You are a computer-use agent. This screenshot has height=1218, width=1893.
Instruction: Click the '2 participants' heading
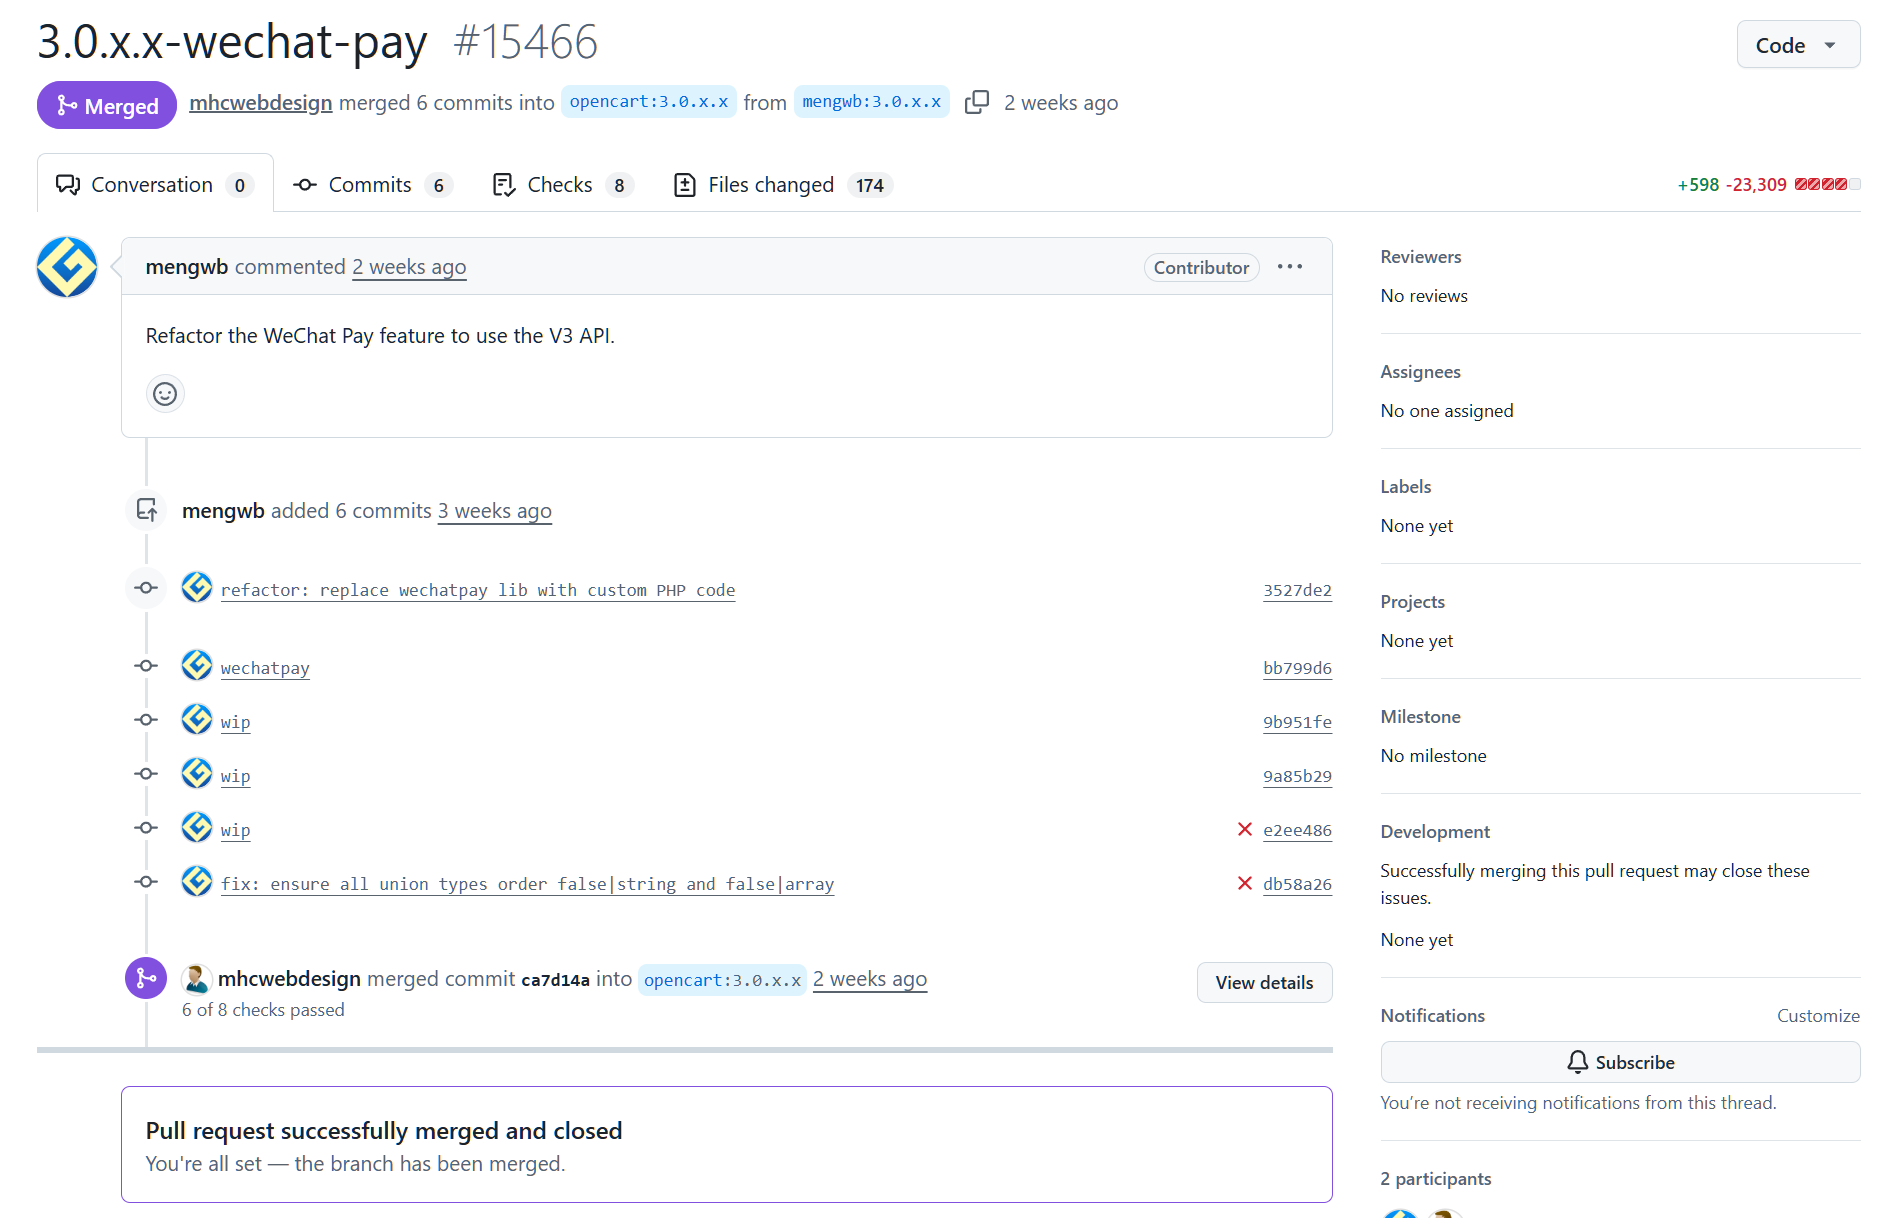tap(1435, 1179)
